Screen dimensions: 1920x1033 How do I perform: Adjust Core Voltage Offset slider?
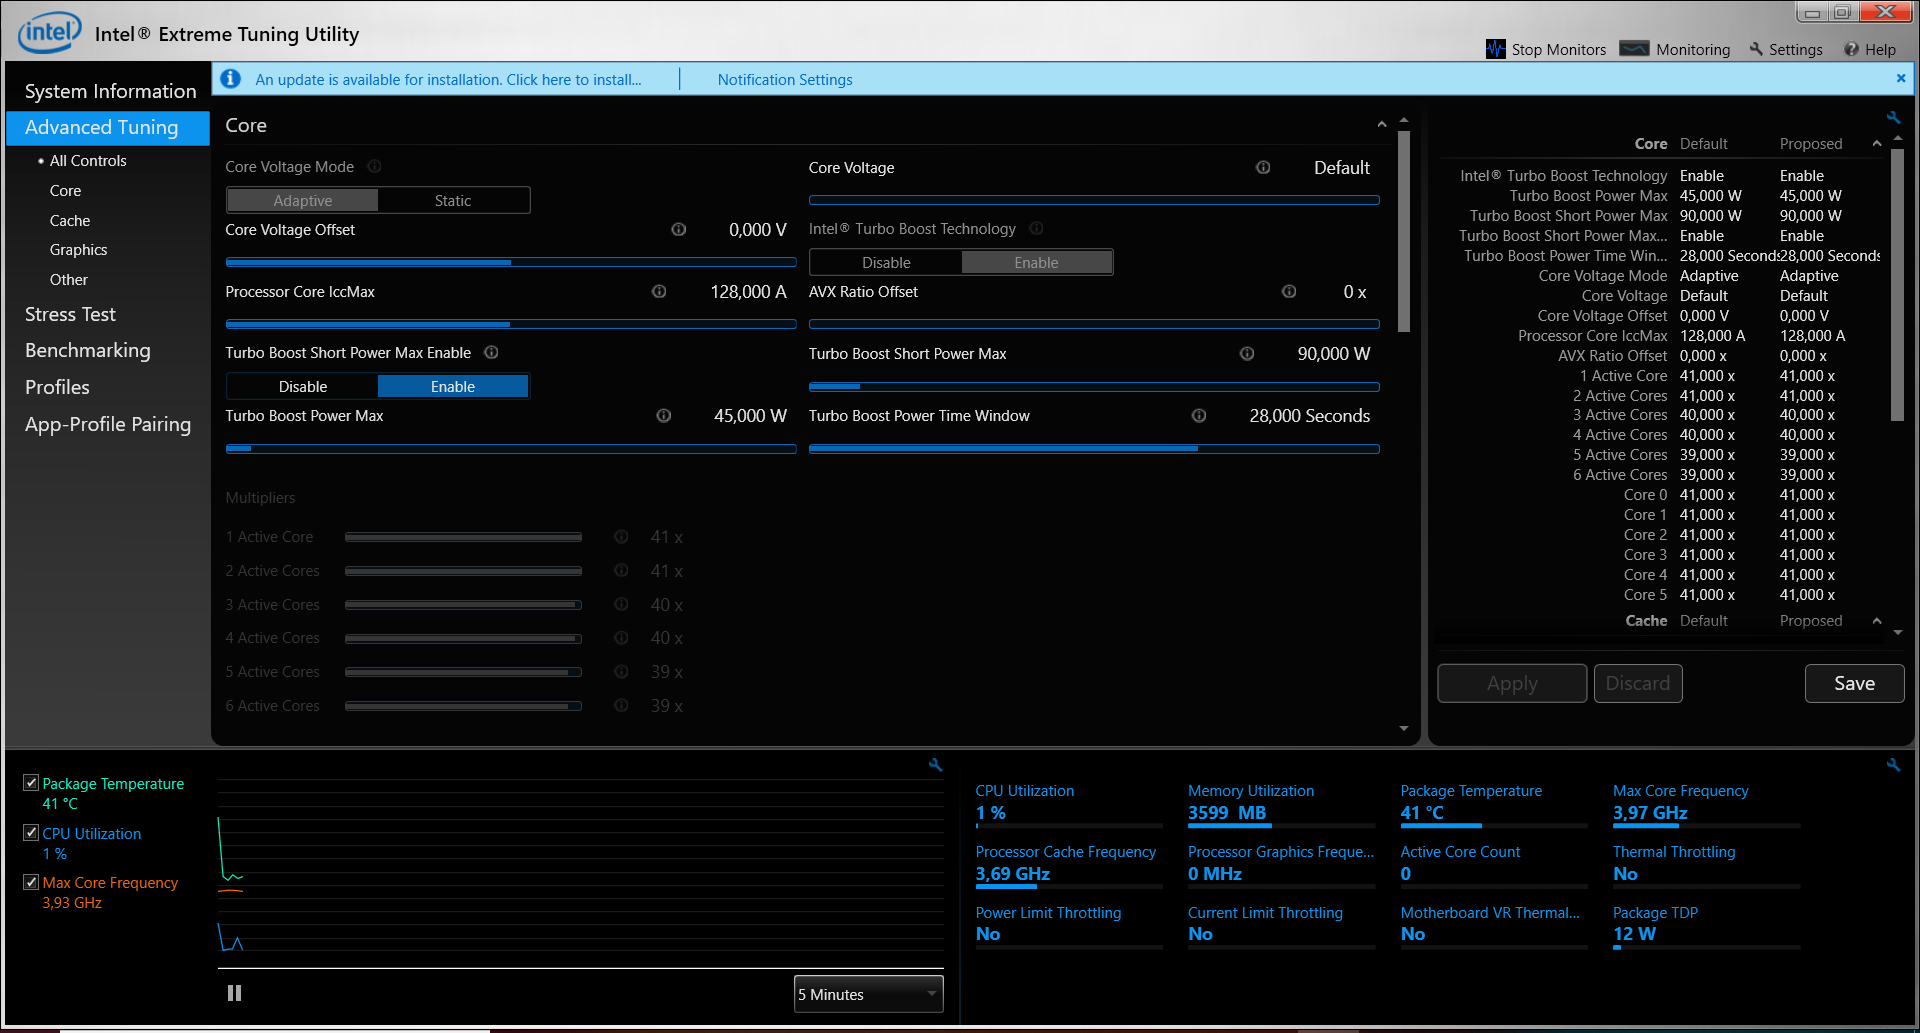point(511,262)
